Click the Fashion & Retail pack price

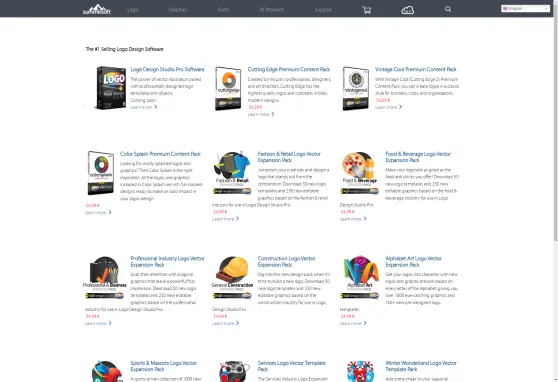coord(220,212)
